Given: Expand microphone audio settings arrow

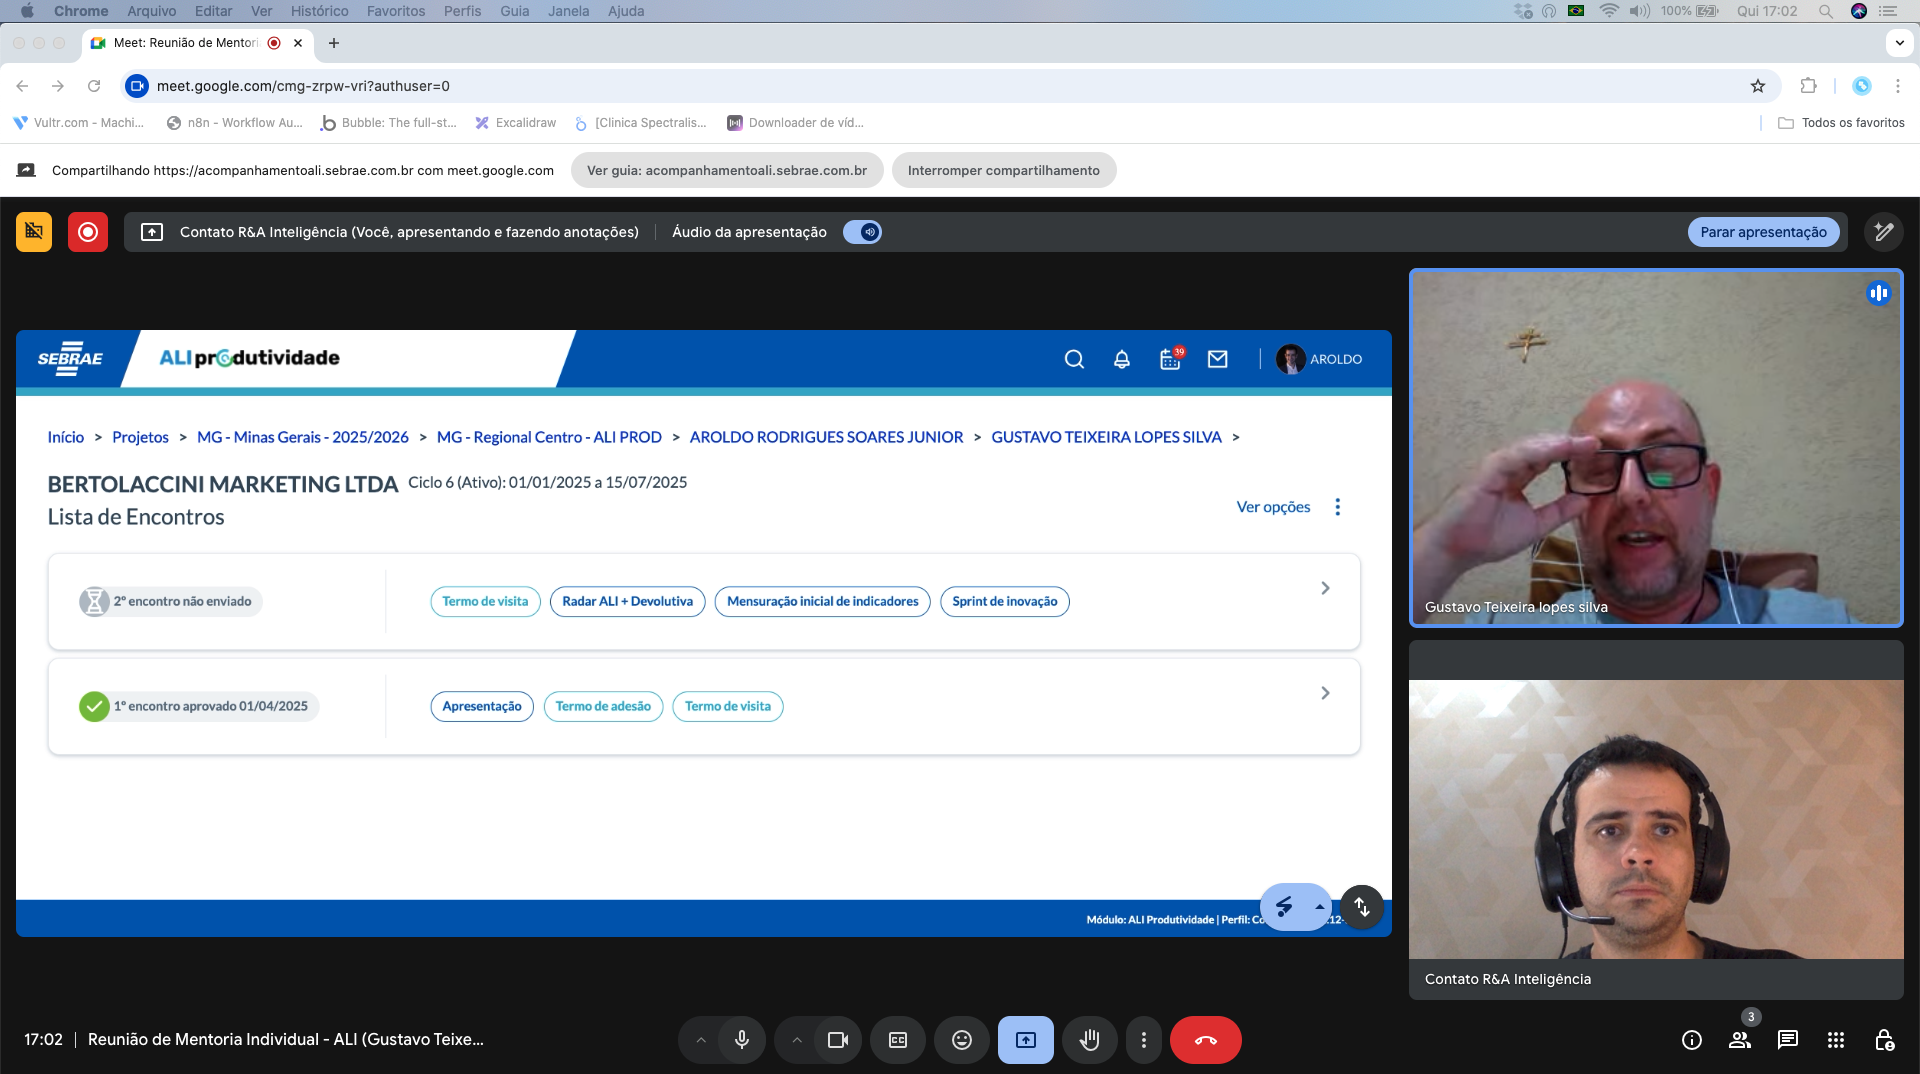Looking at the screenshot, I should [701, 1040].
